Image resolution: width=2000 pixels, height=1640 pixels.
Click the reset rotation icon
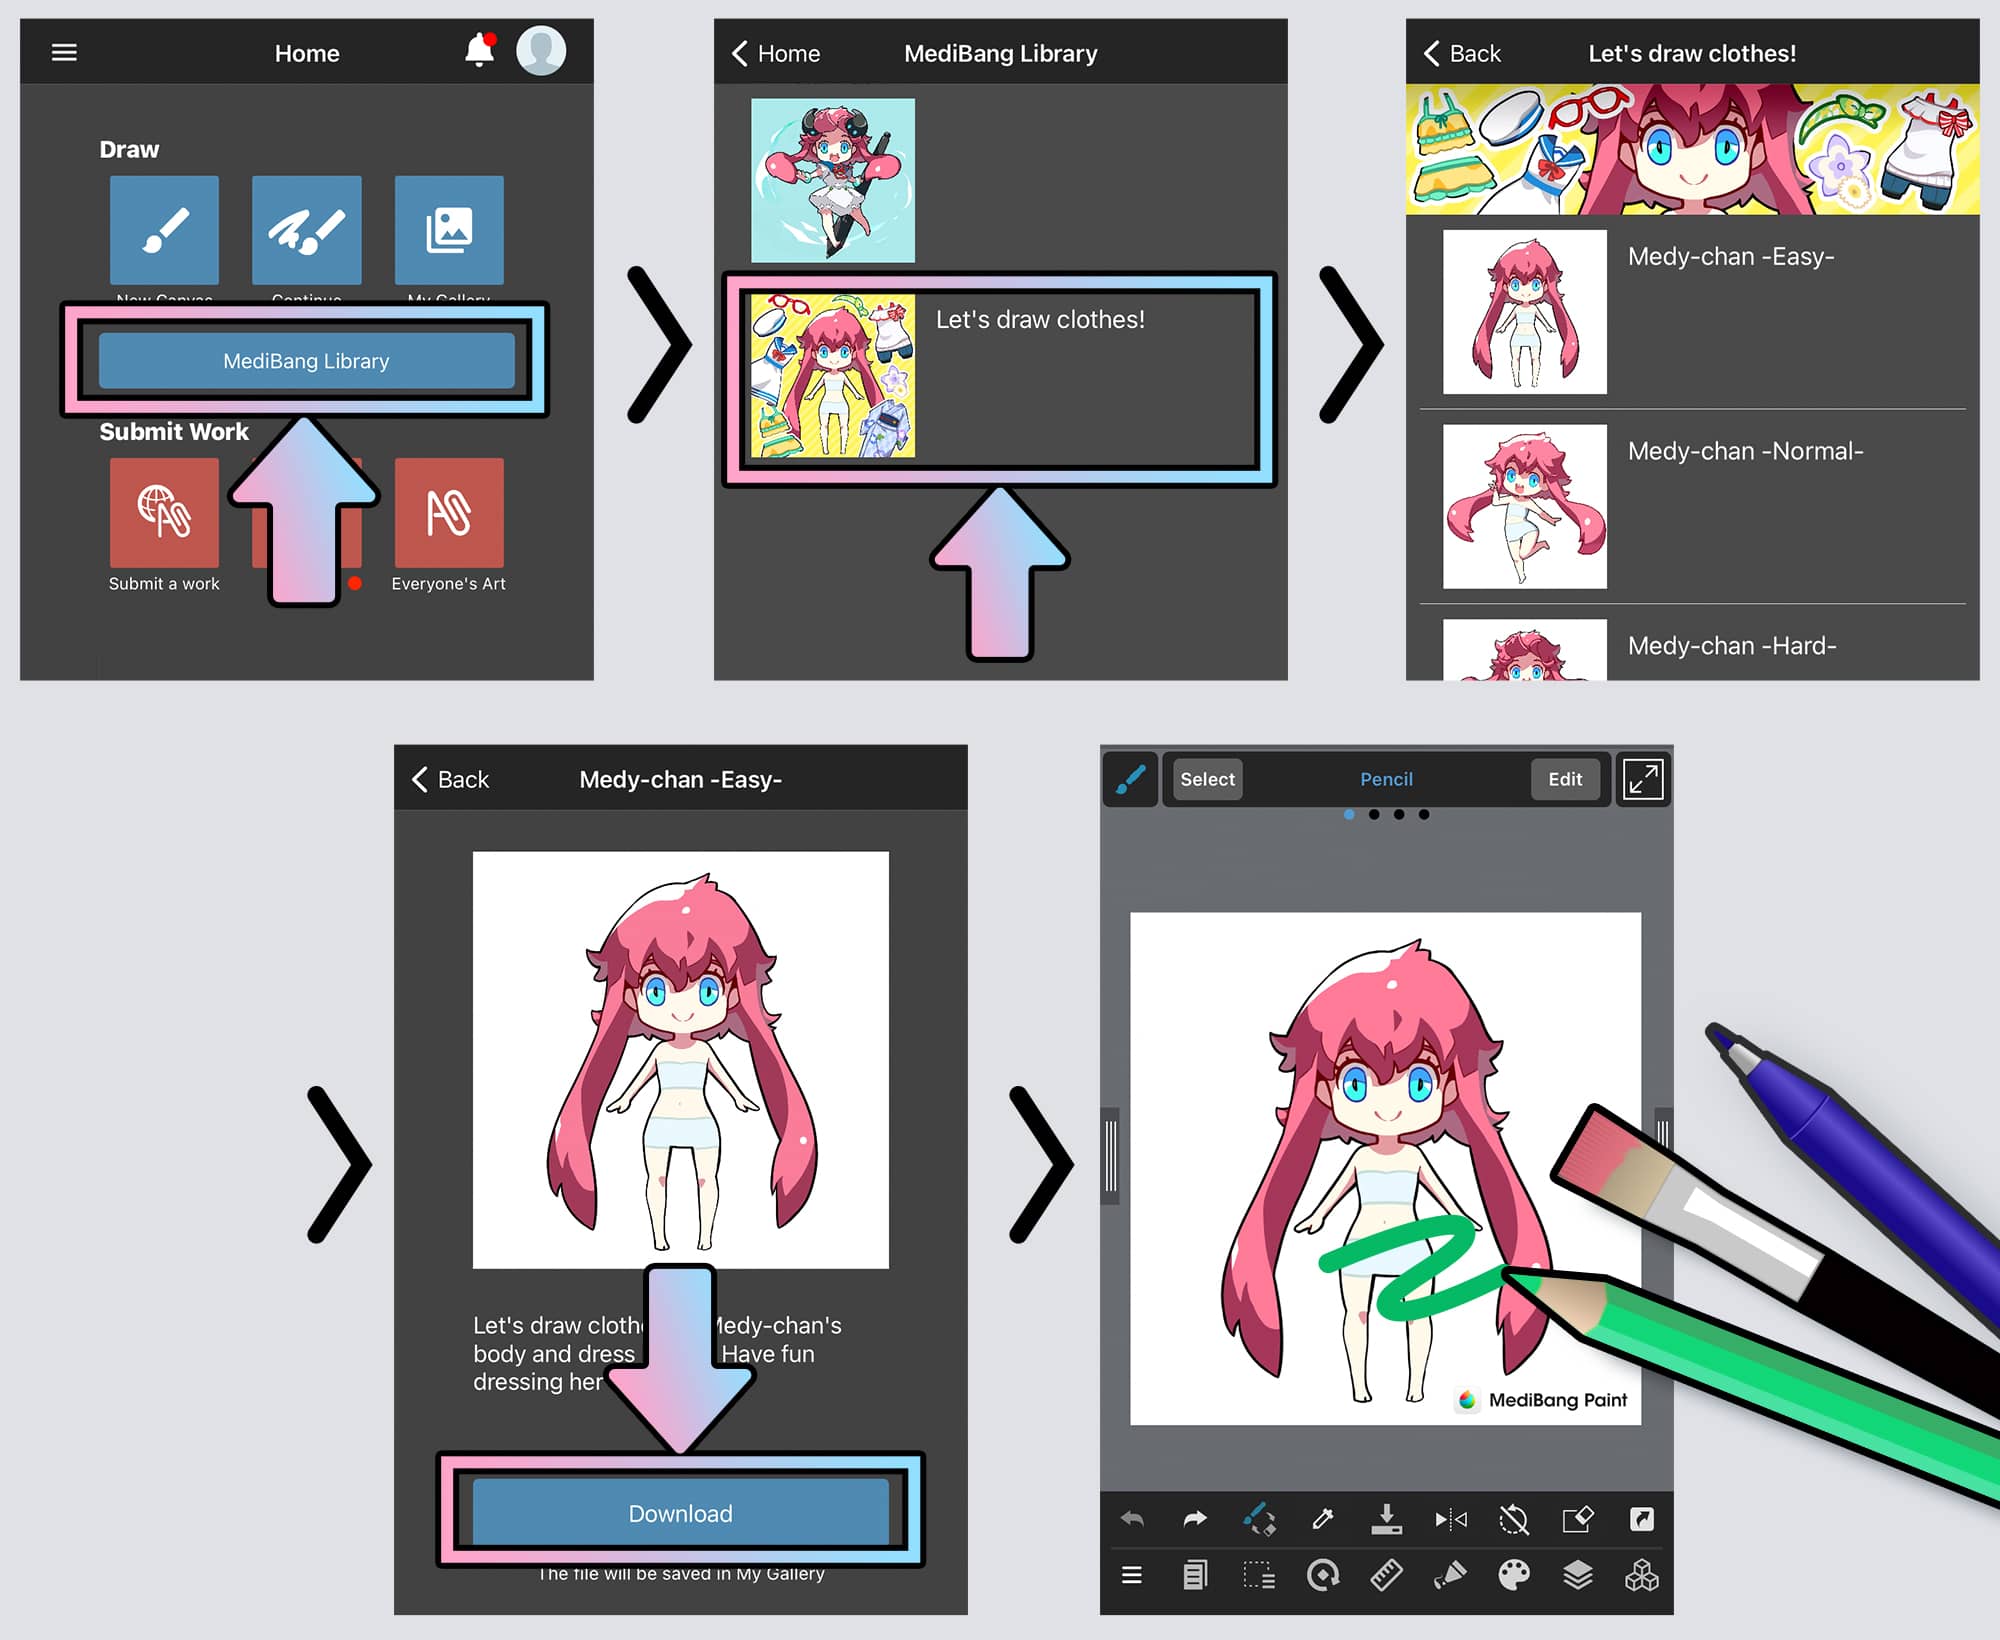(x=1514, y=1519)
